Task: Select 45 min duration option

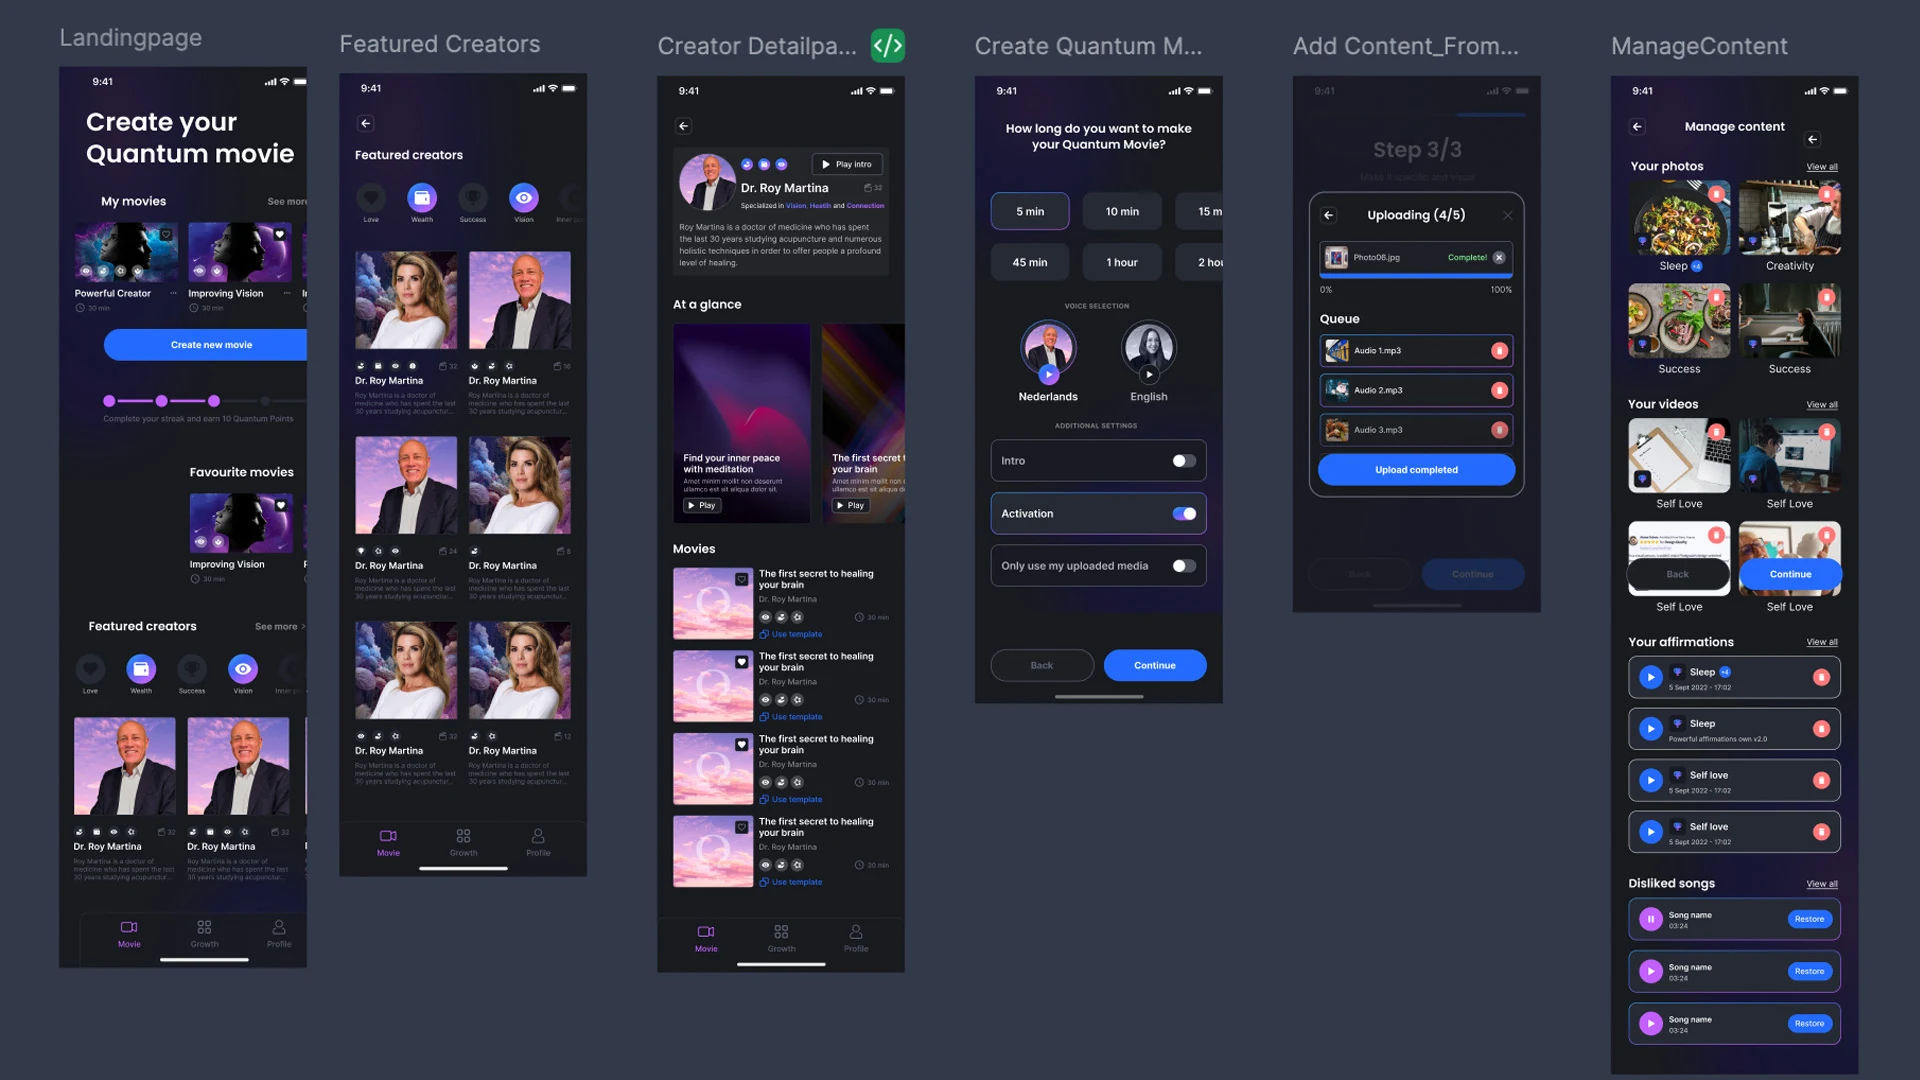Action: pyautogui.click(x=1030, y=263)
